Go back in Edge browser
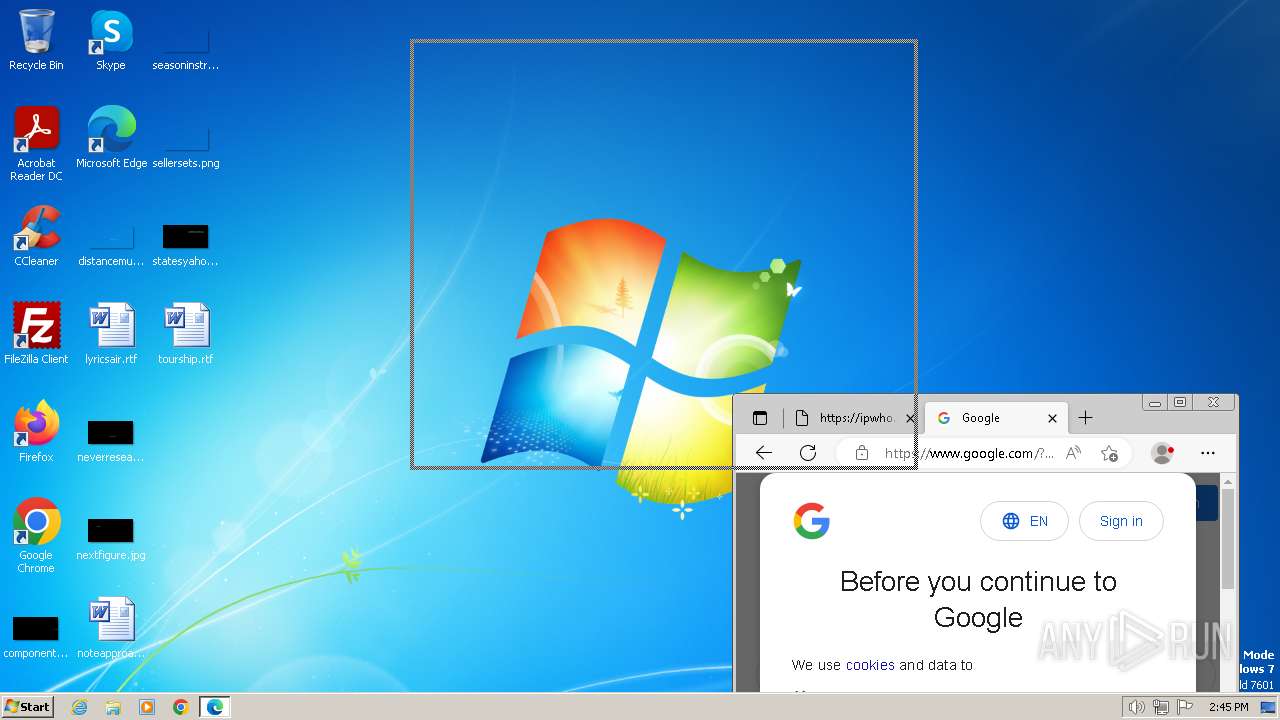1280x720 pixels. point(764,453)
